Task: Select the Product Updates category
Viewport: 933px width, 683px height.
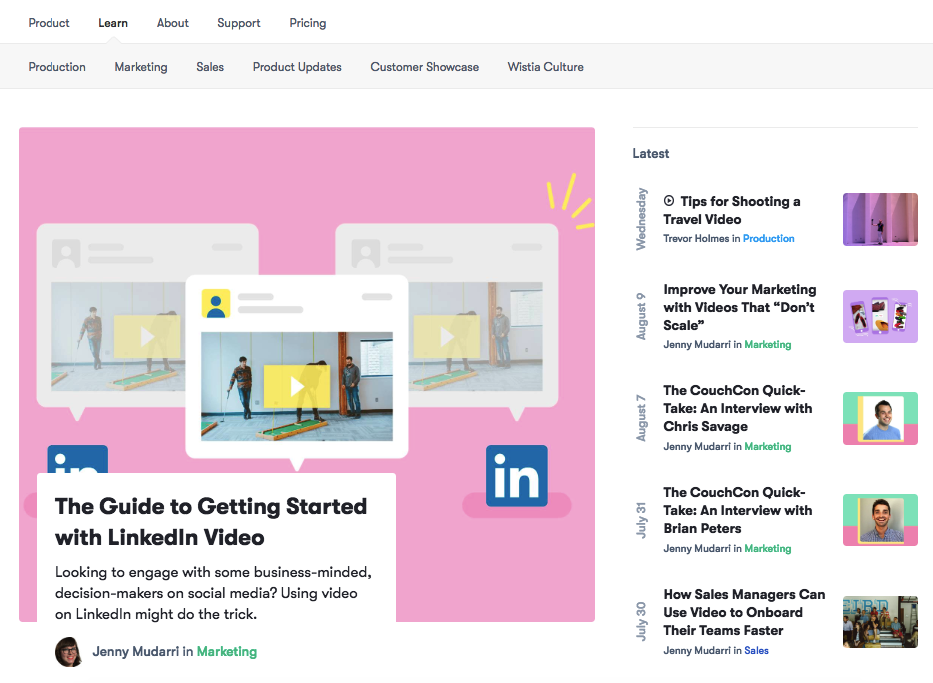Action: 297,67
